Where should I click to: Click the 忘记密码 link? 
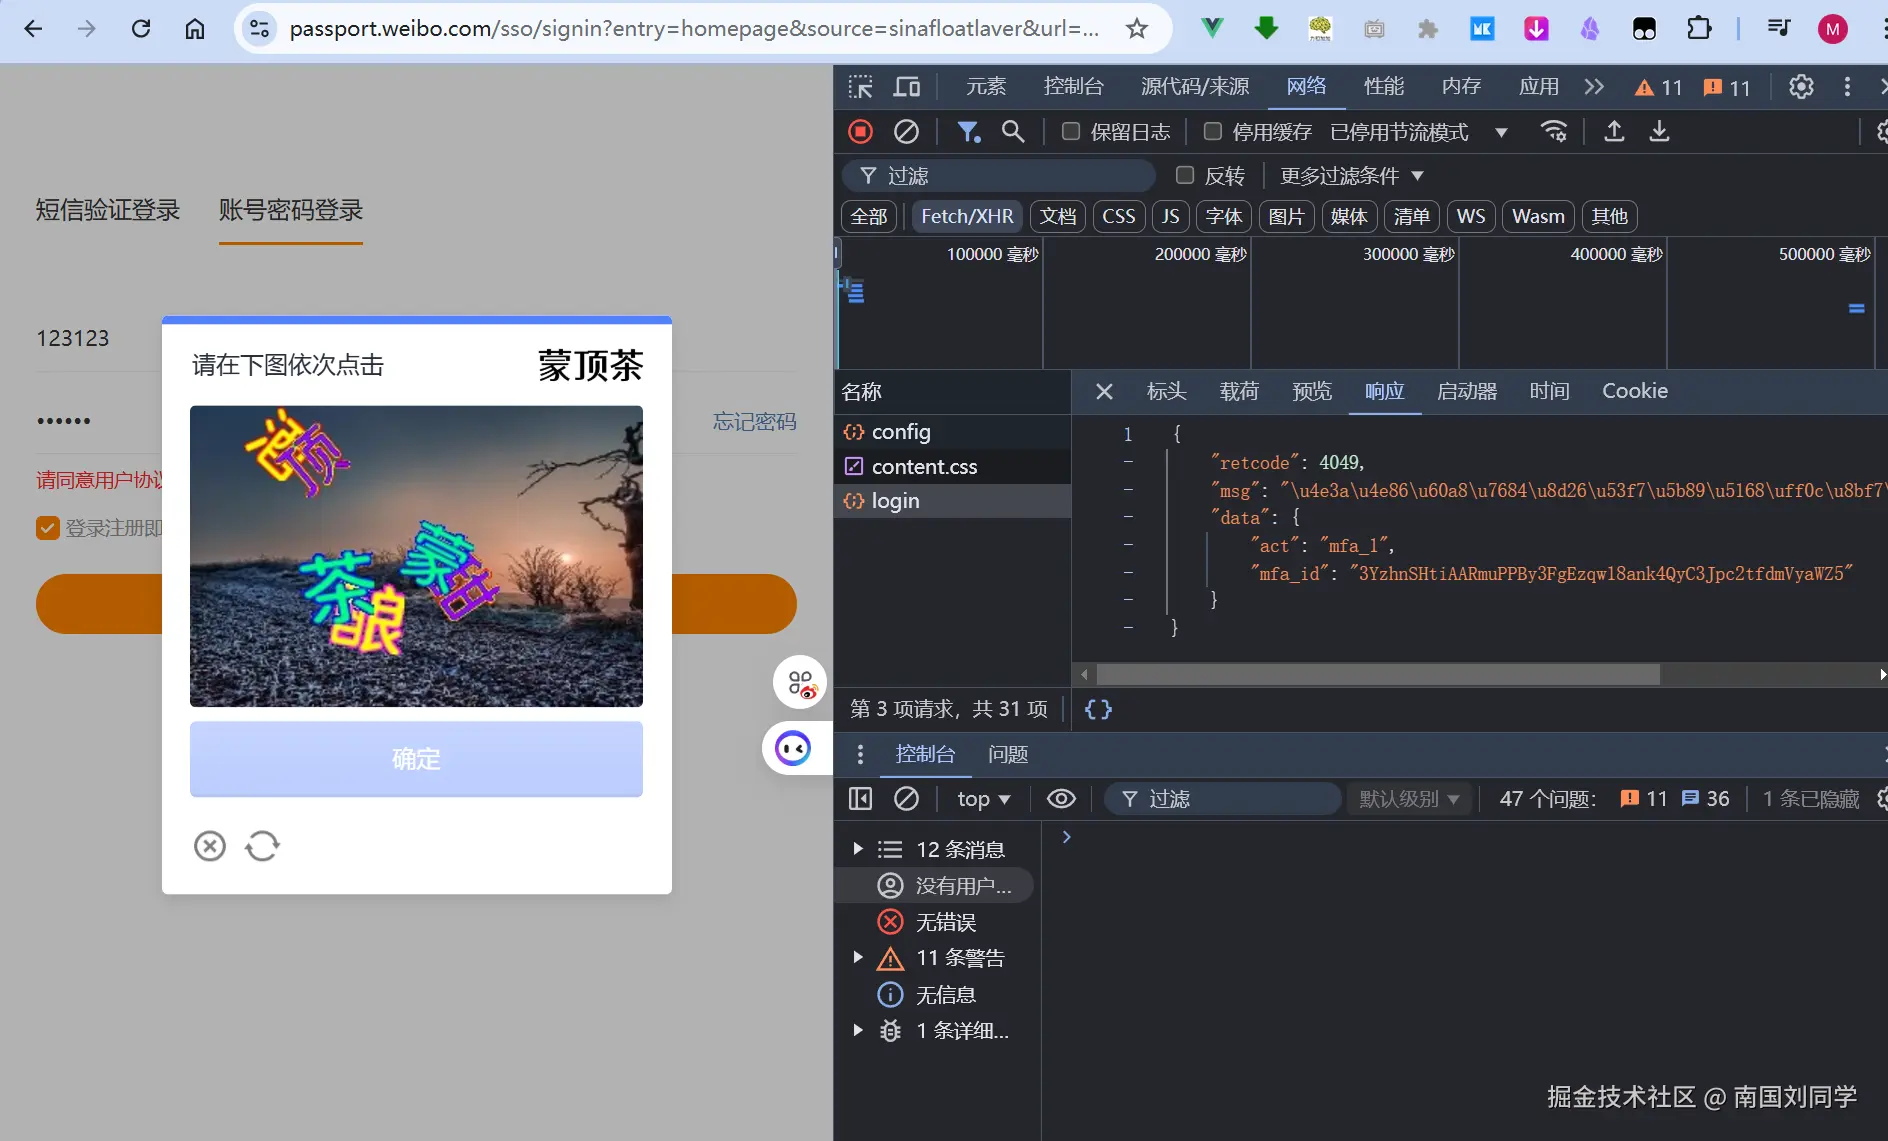(x=754, y=422)
